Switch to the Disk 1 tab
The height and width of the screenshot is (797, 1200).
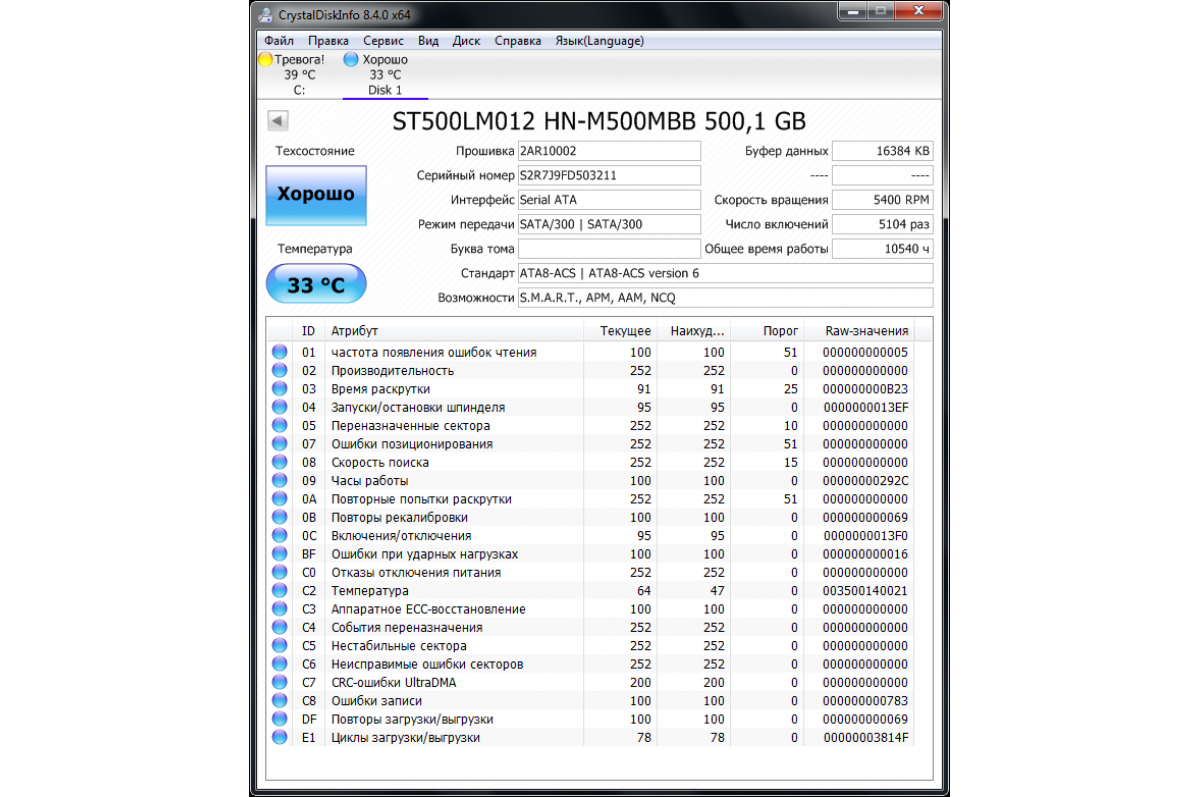click(x=385, y=74)
